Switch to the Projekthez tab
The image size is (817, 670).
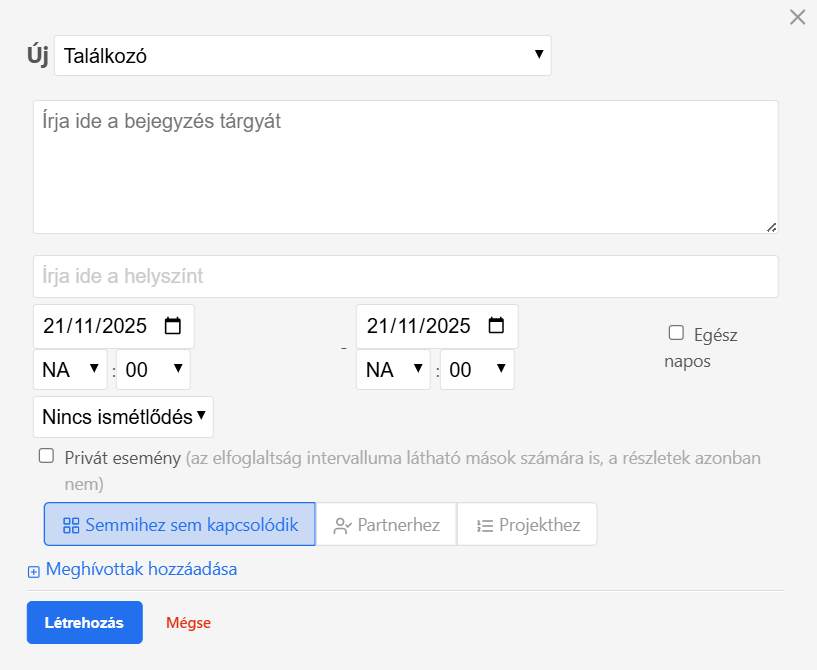[x=527, y=523]
